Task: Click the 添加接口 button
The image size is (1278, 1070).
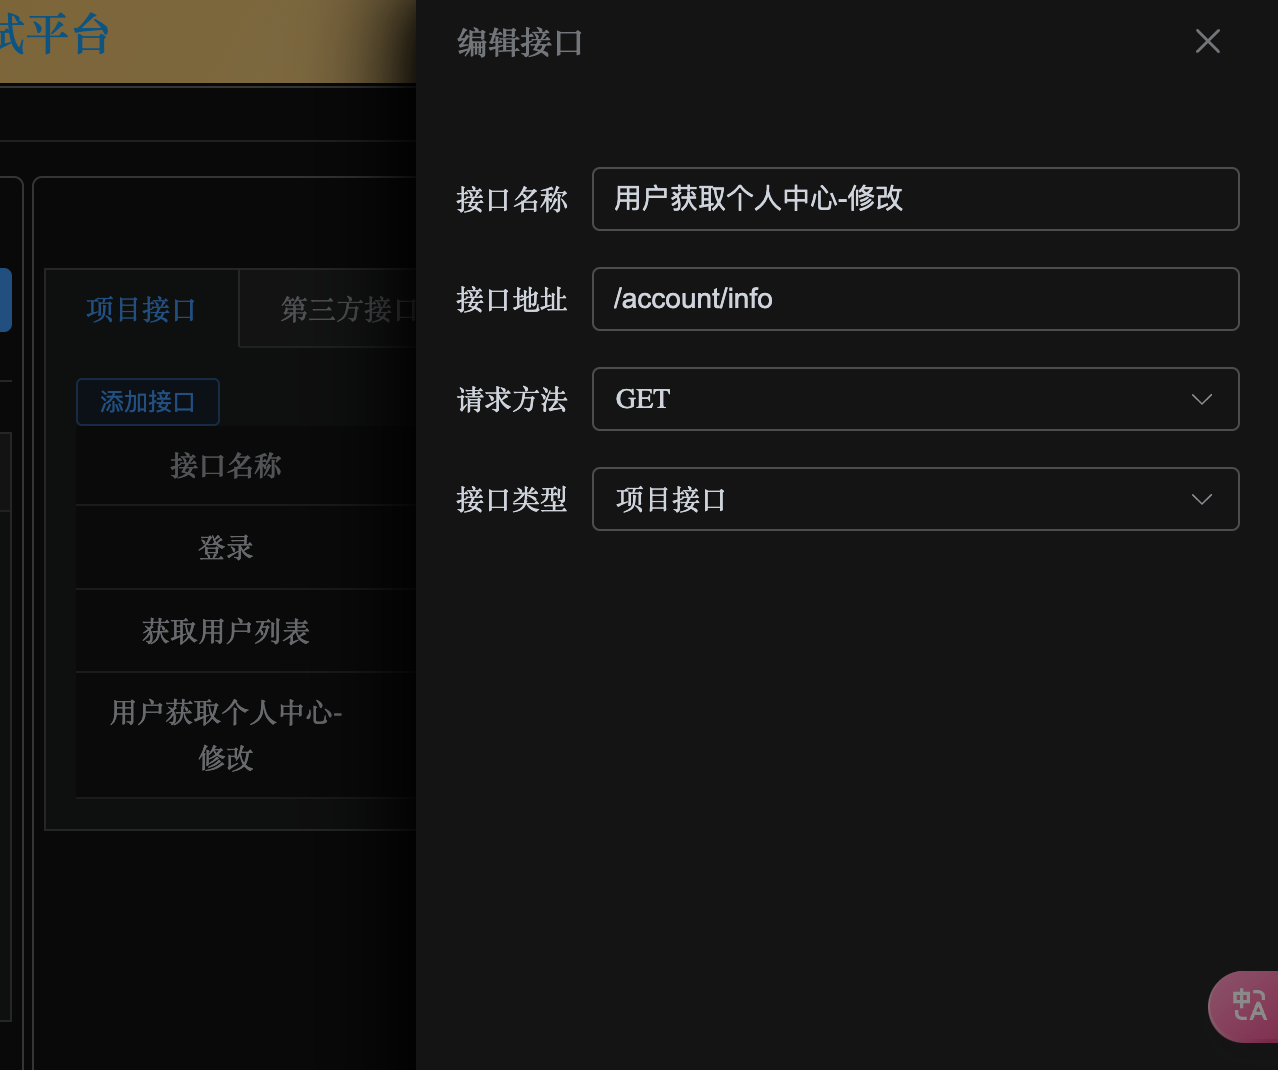Action: tap(148, 402)
